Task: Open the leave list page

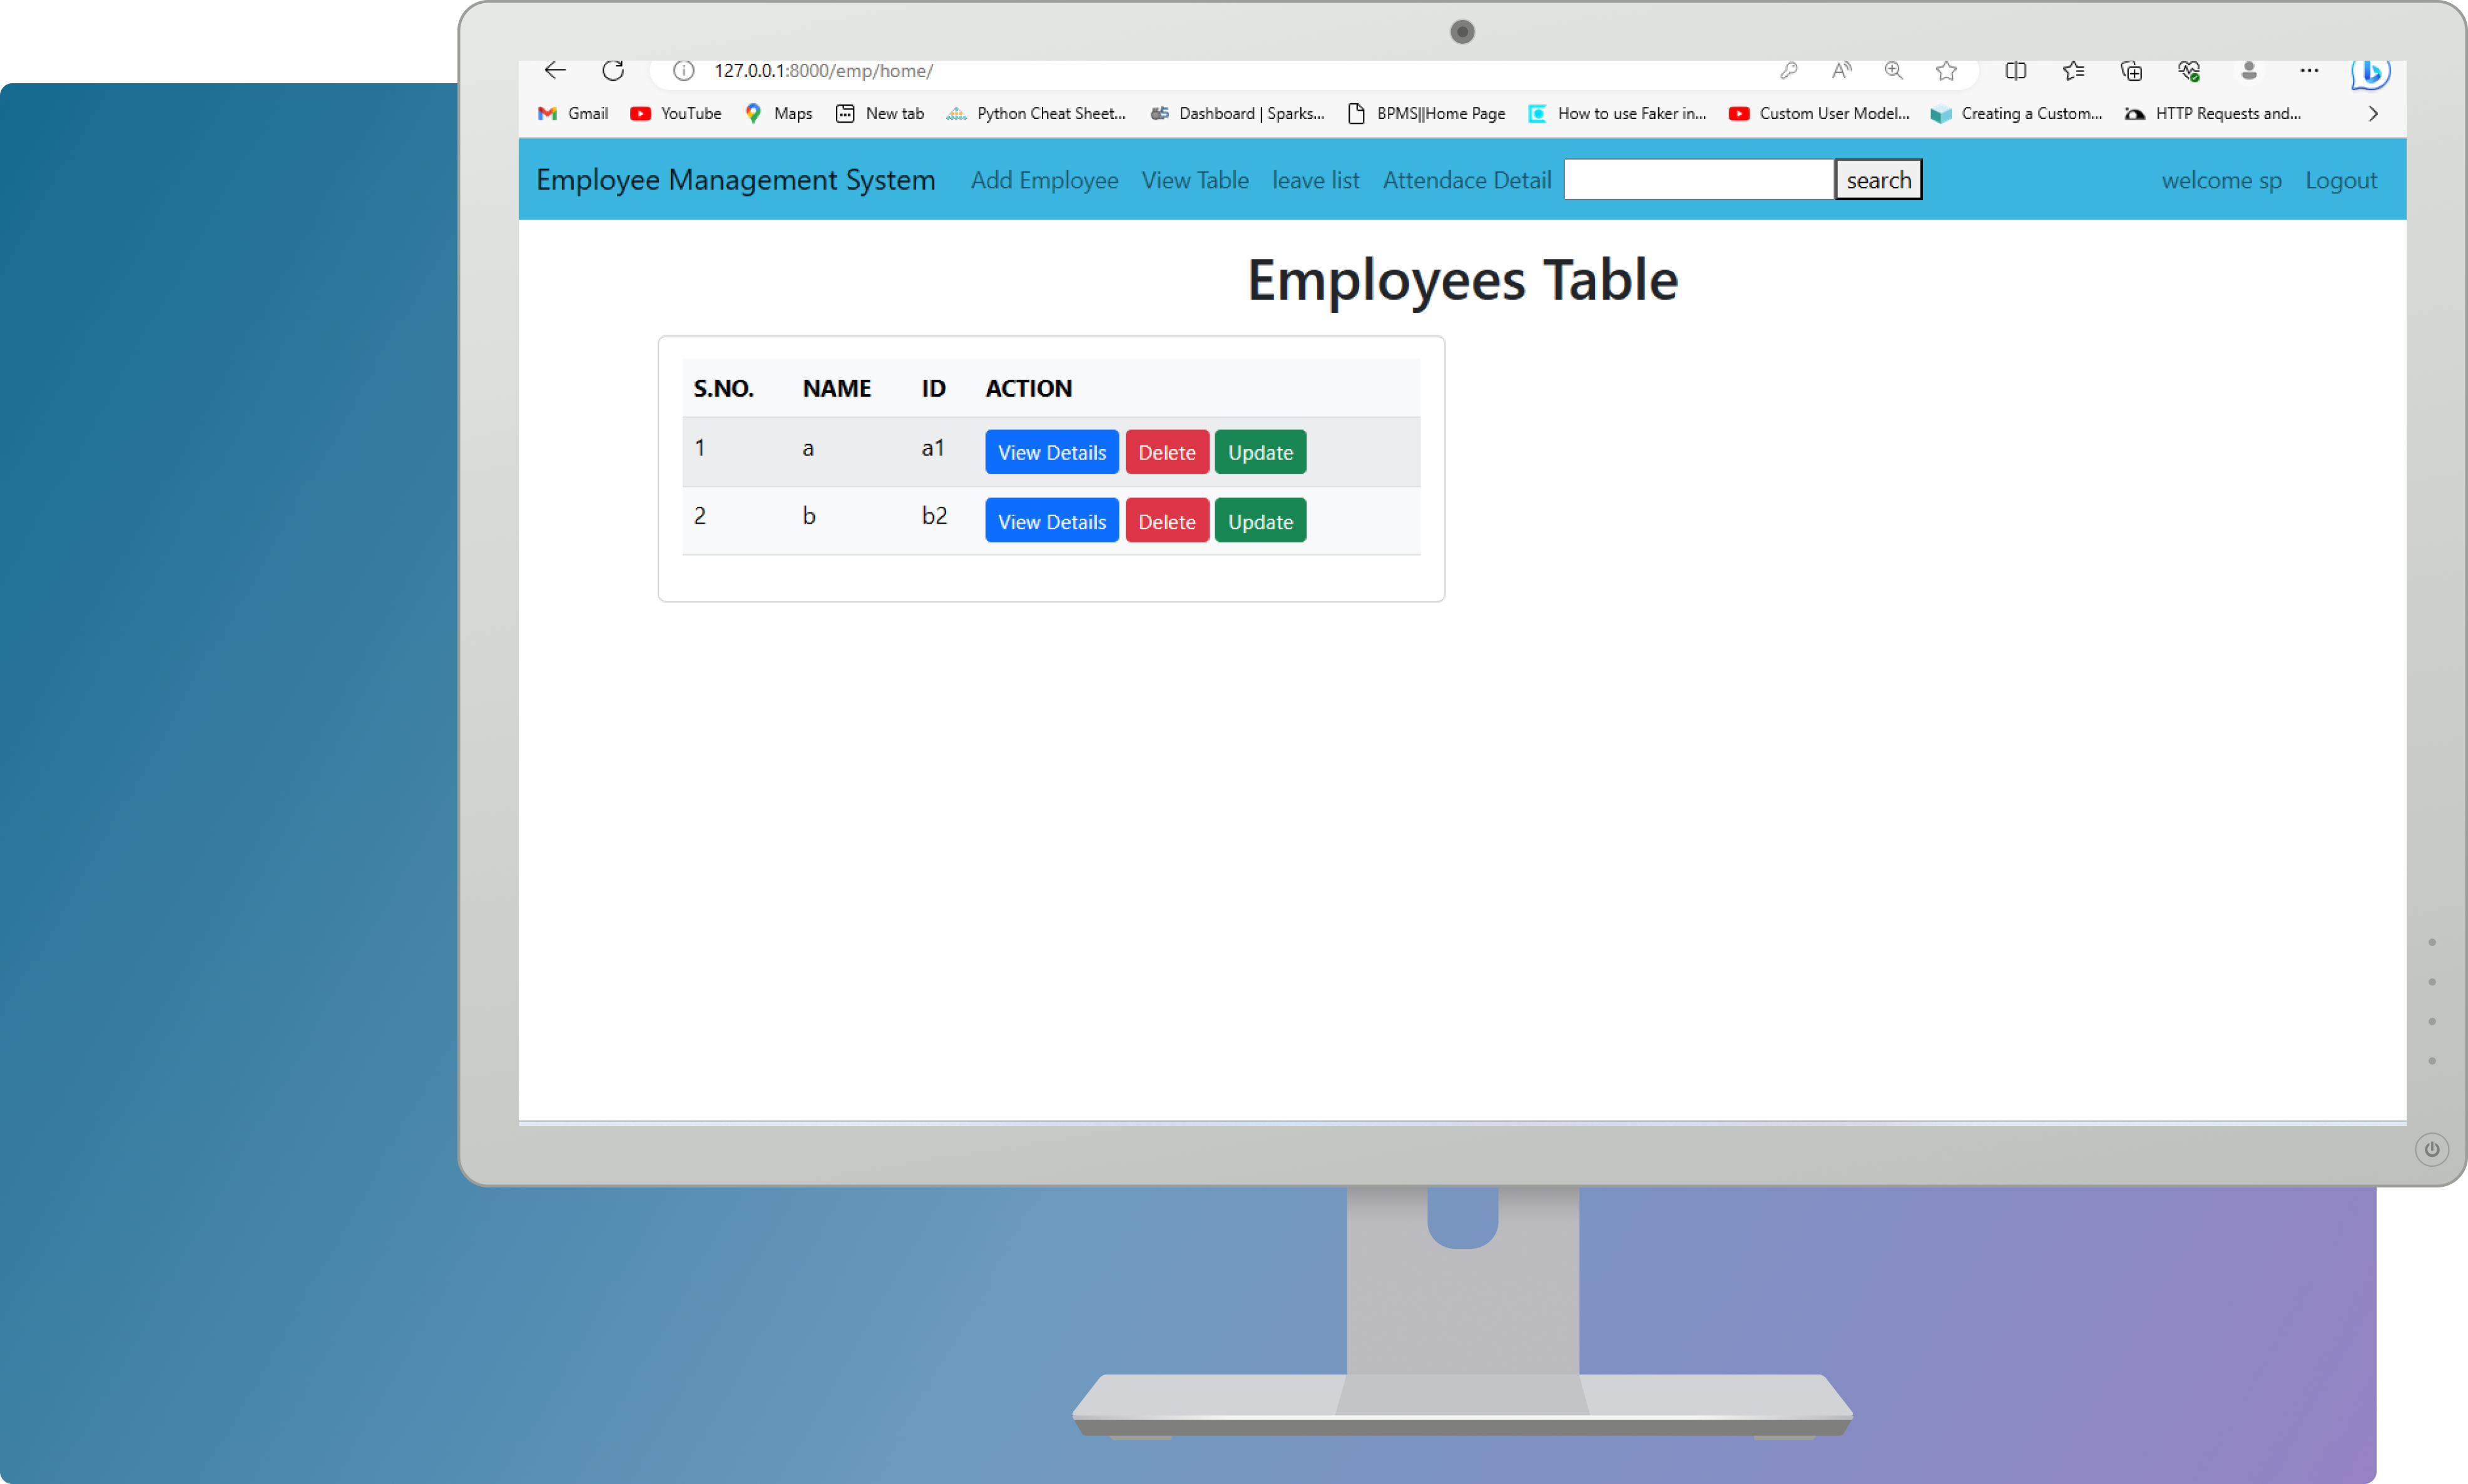Action: coord(1315,178)
